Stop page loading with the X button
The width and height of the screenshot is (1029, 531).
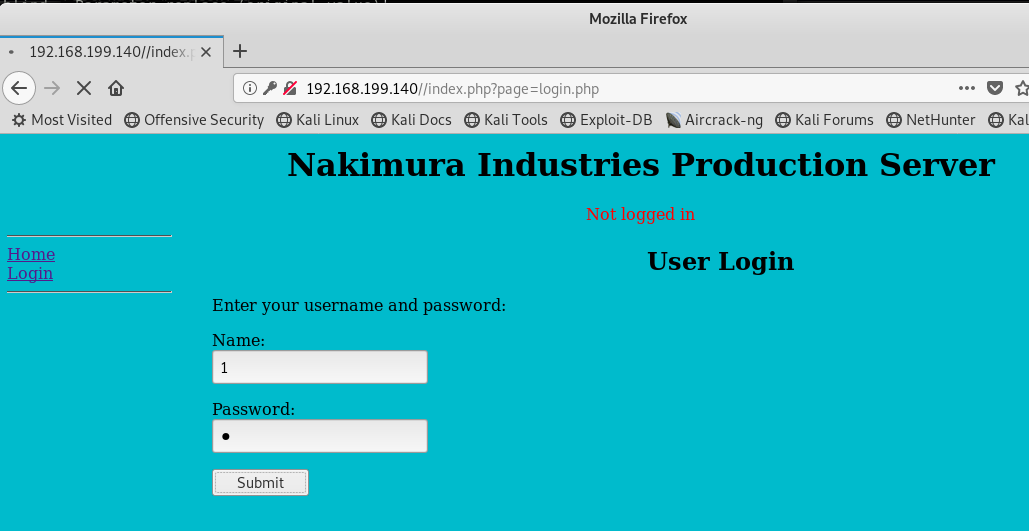coord(83,88)
